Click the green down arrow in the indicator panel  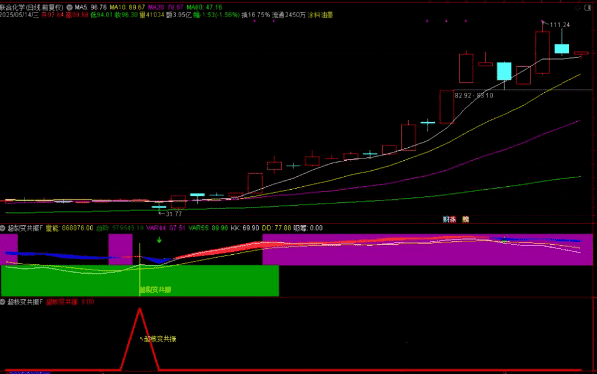click(159, 240)
